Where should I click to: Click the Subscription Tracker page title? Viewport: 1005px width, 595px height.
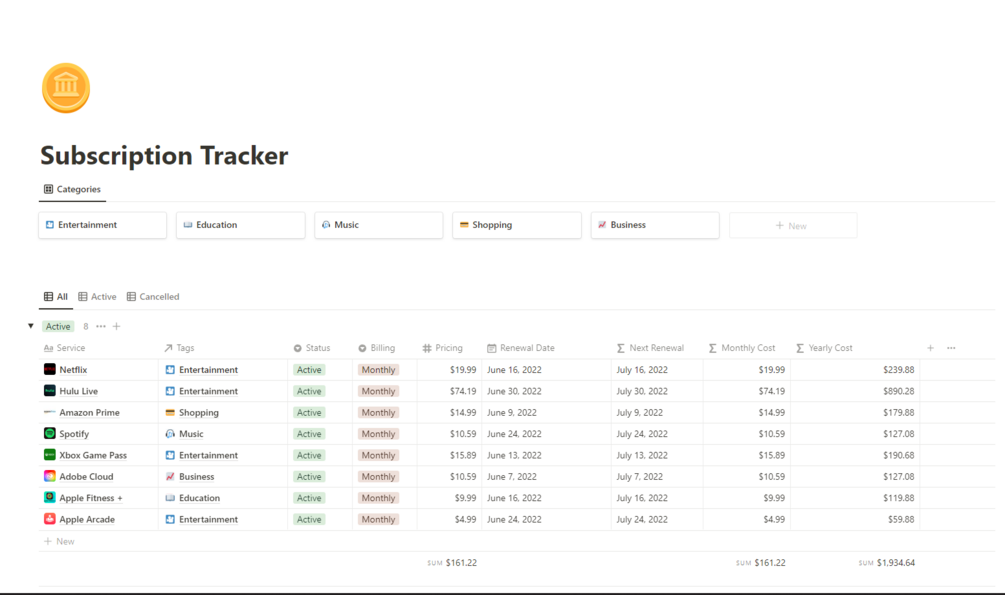pyautogui.click(x=164, y=156)
